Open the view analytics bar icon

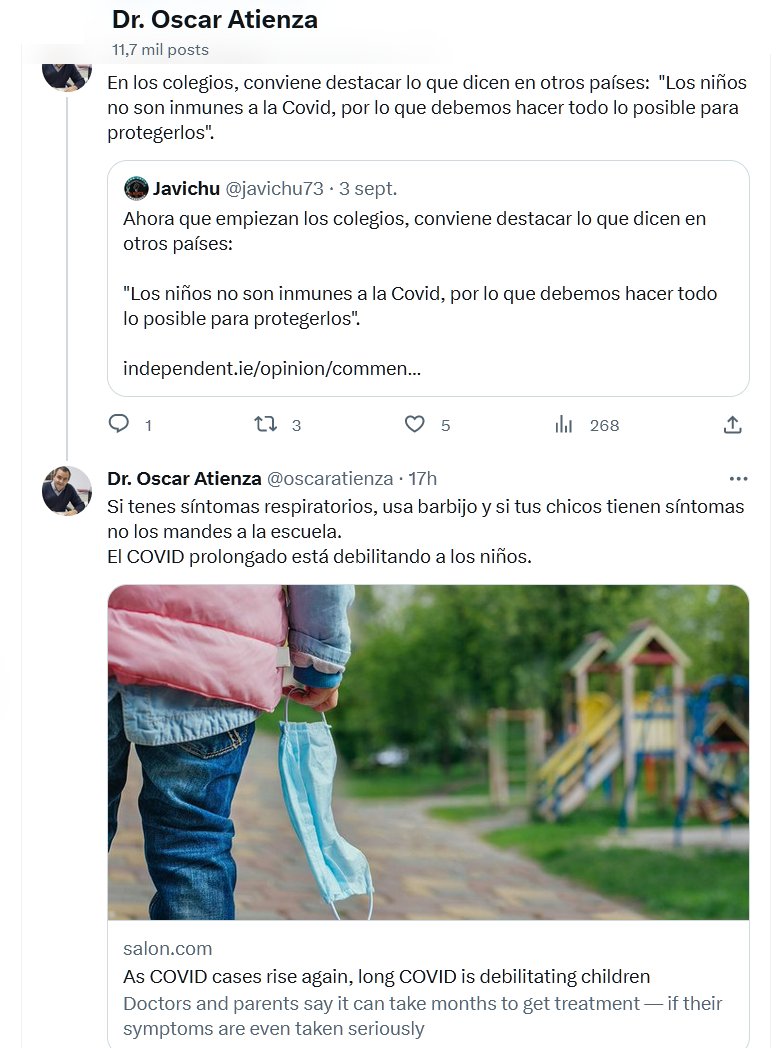(x=564, y=424)
